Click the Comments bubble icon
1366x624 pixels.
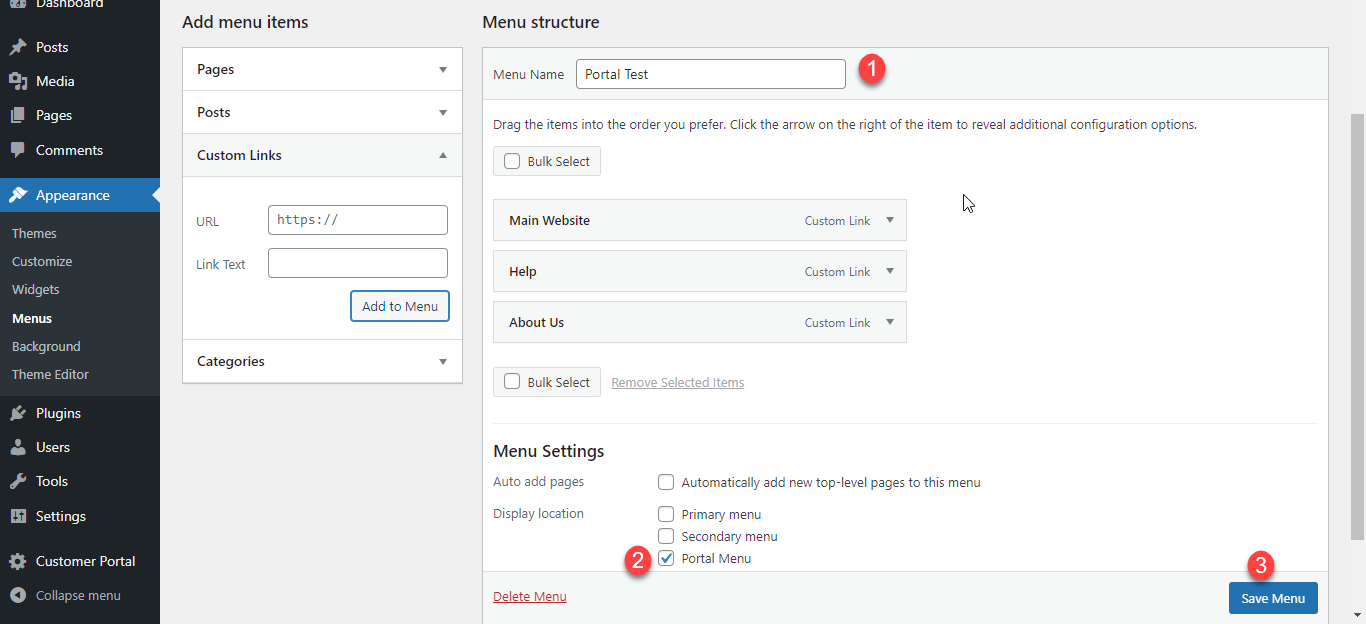pyautogui.click(x=18, y=150)
